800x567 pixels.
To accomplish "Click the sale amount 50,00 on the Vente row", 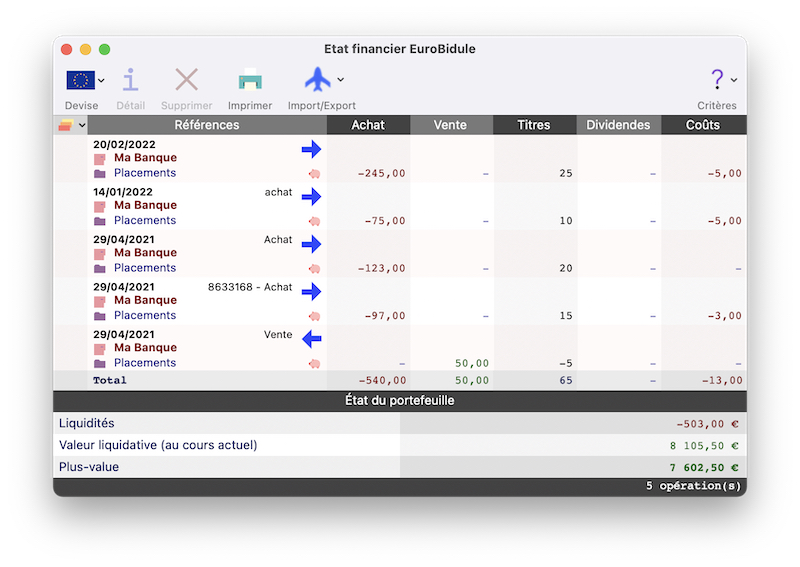I will click(472, 363).
